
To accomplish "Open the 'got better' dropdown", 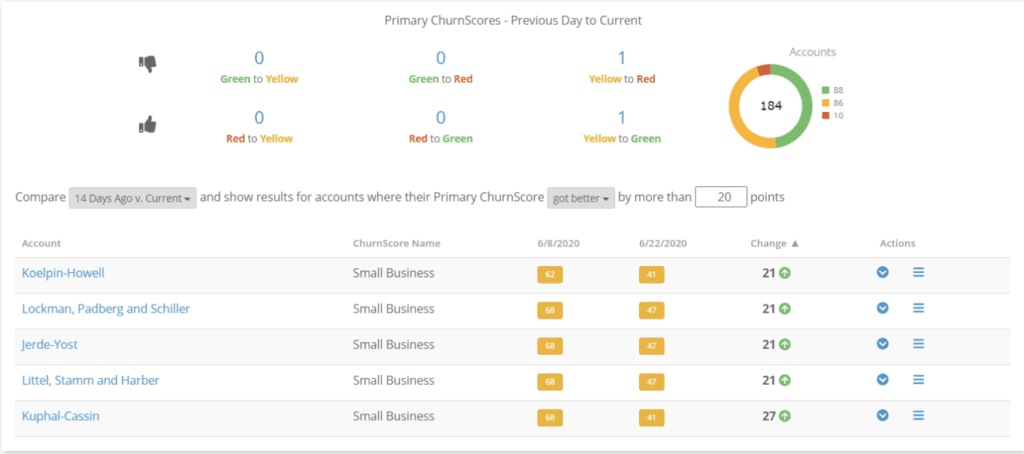I will tap(580, 197).
